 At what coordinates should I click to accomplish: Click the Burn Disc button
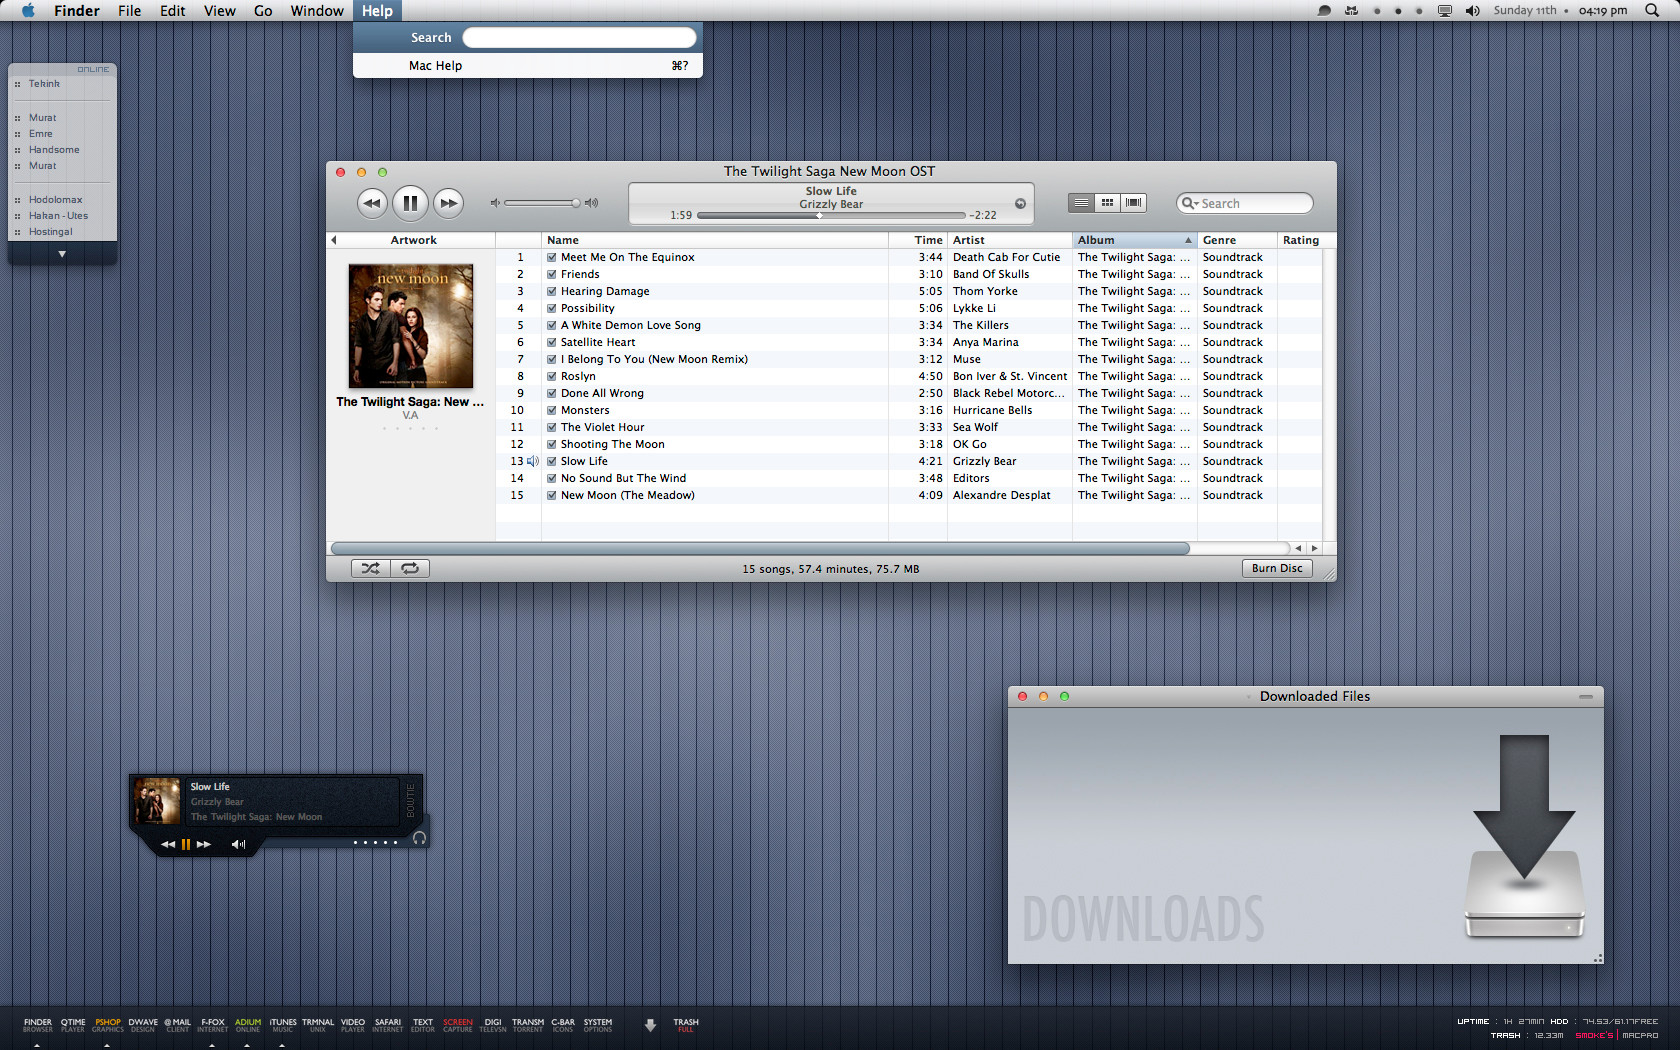[1277, 568]
